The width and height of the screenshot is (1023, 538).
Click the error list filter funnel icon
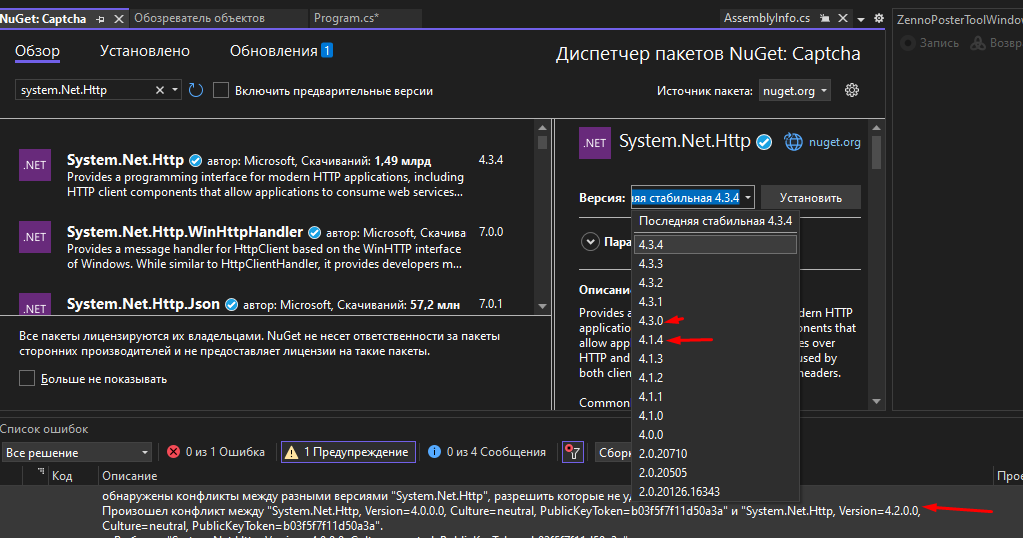click(x=573, y=452)
